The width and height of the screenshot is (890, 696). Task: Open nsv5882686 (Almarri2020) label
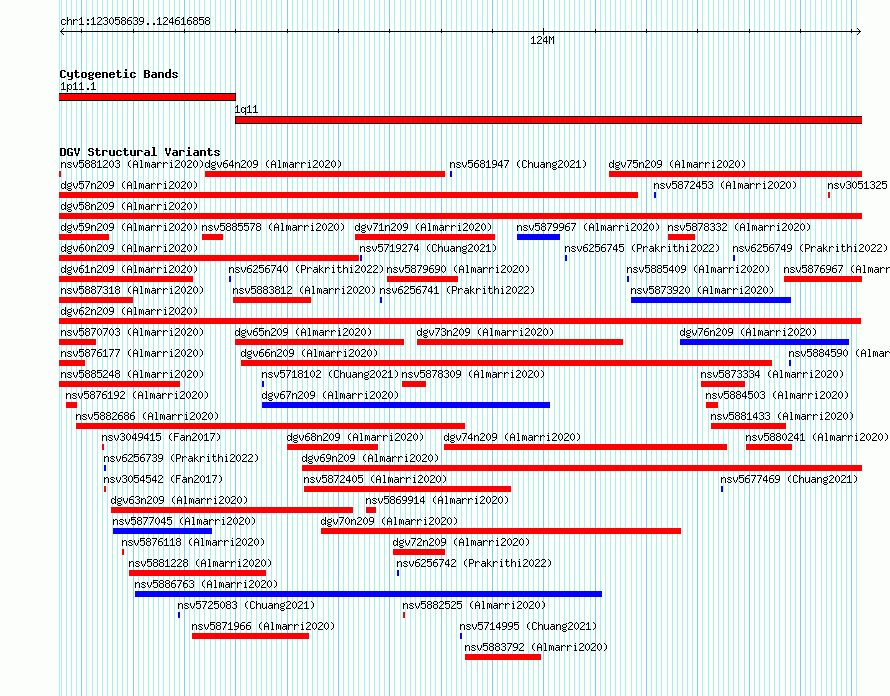coord(147,416)
